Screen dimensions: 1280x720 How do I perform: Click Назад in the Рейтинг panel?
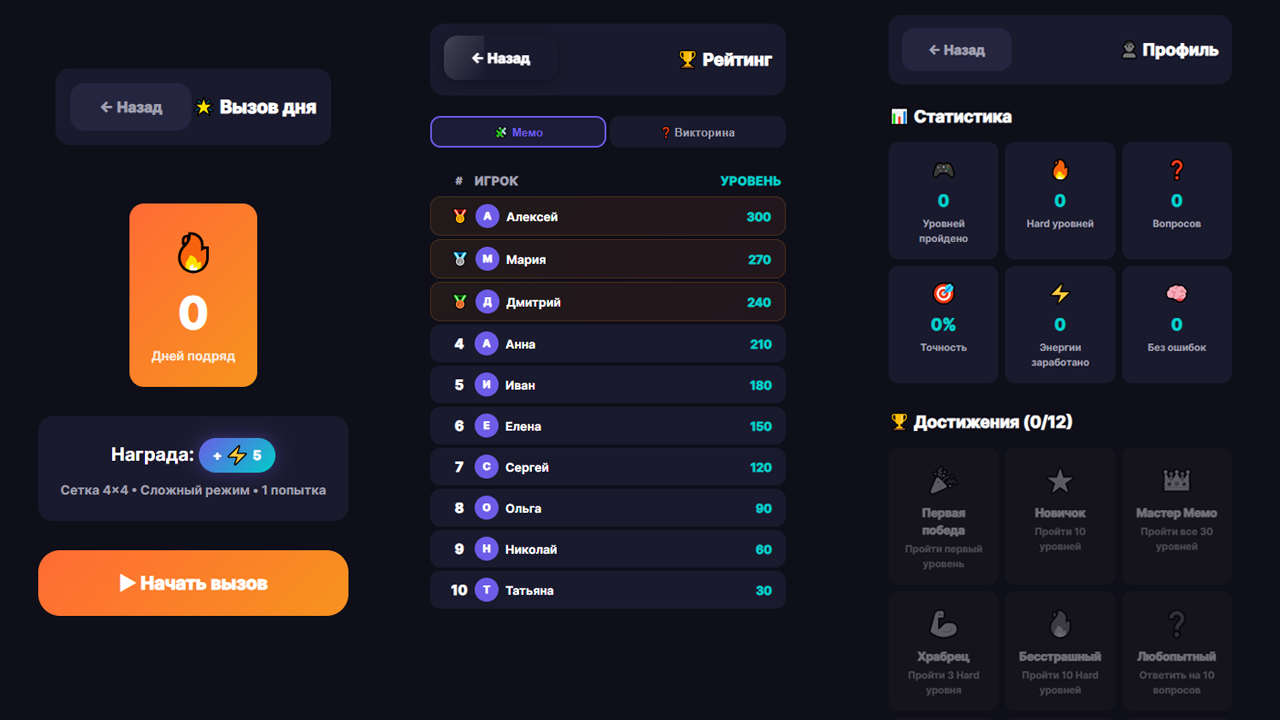pyautogui.click(x=500, y=57)
